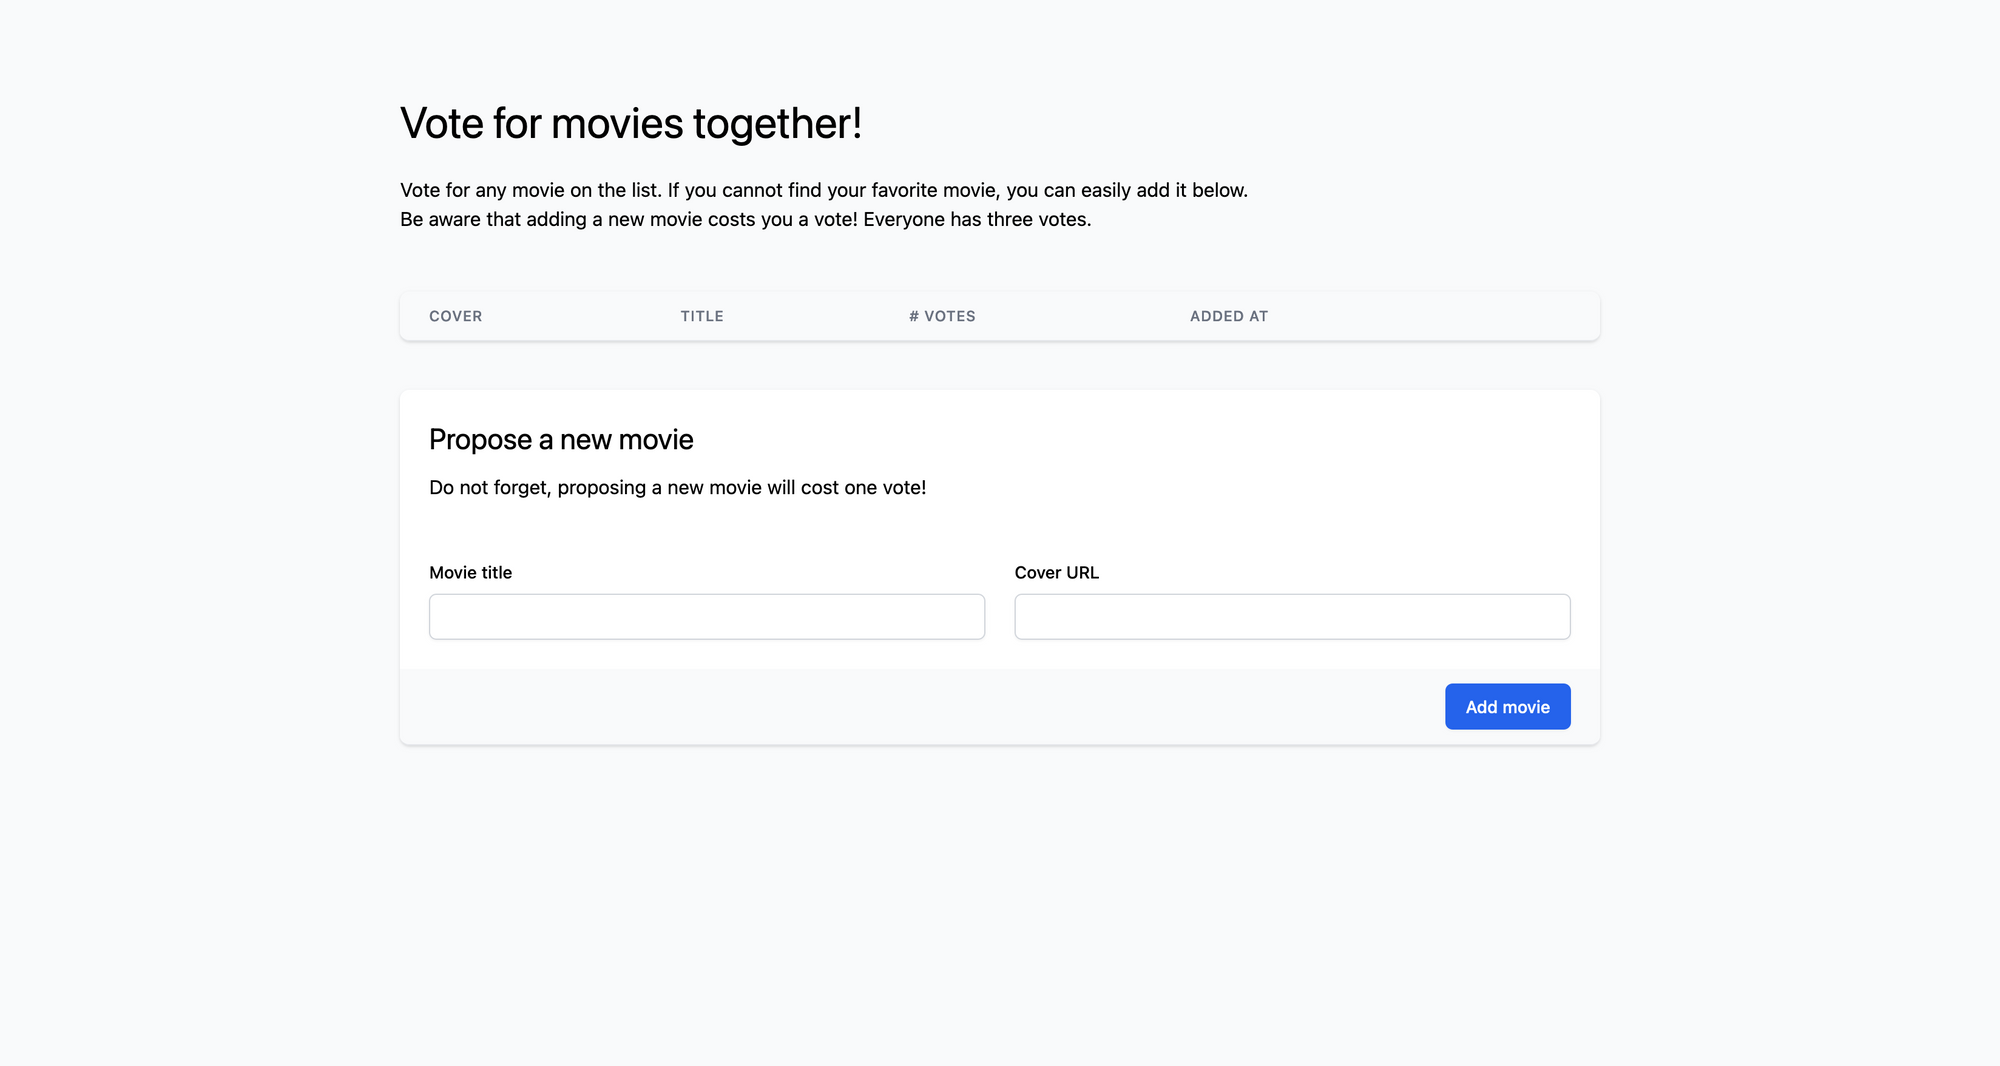Sort by the # VOTES column header
Viewport: 2000px width, 1066px height.
pyautogui.click(x=942, y=316)
